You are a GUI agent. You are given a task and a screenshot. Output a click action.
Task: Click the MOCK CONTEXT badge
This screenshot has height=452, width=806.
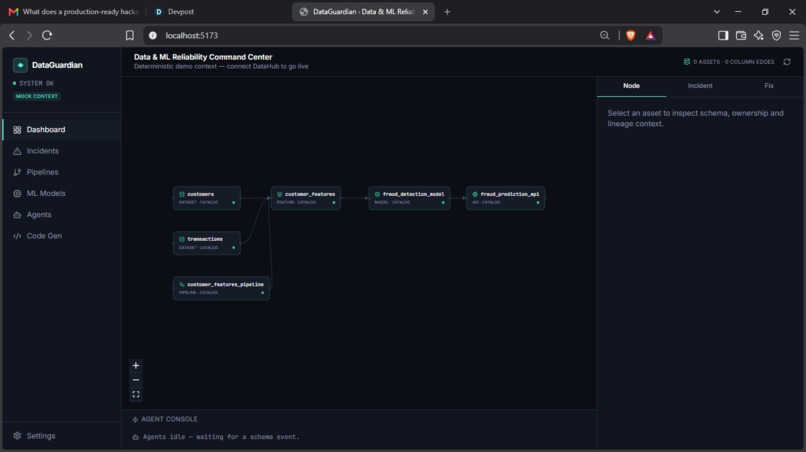[x=37, y=96]
